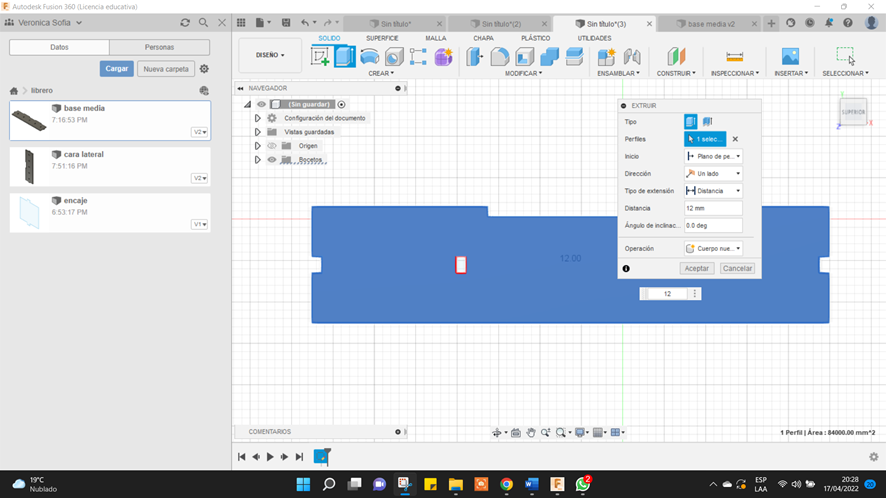Search the data panel
This screenshot has height=498, width=886.
tap(203, 23)
